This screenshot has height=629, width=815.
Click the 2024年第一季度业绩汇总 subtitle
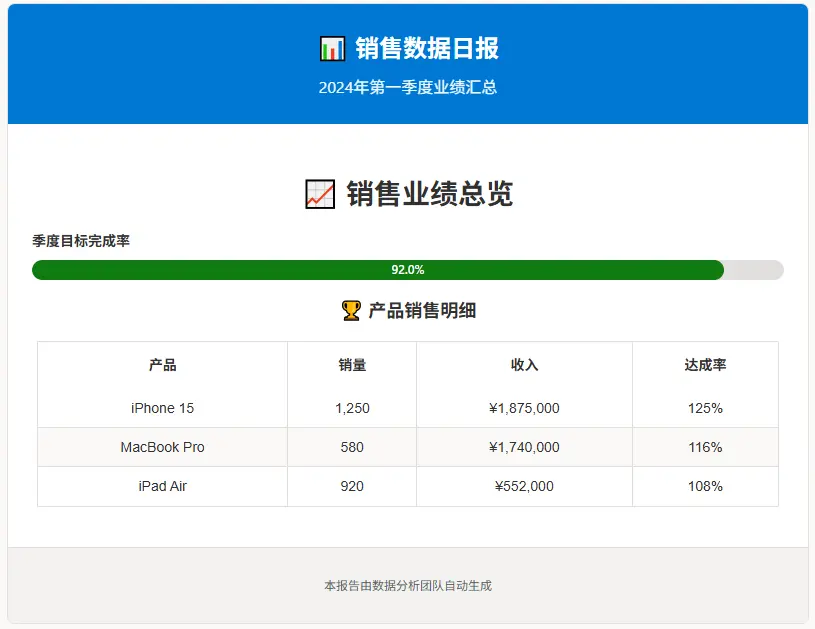pos(408,87)
